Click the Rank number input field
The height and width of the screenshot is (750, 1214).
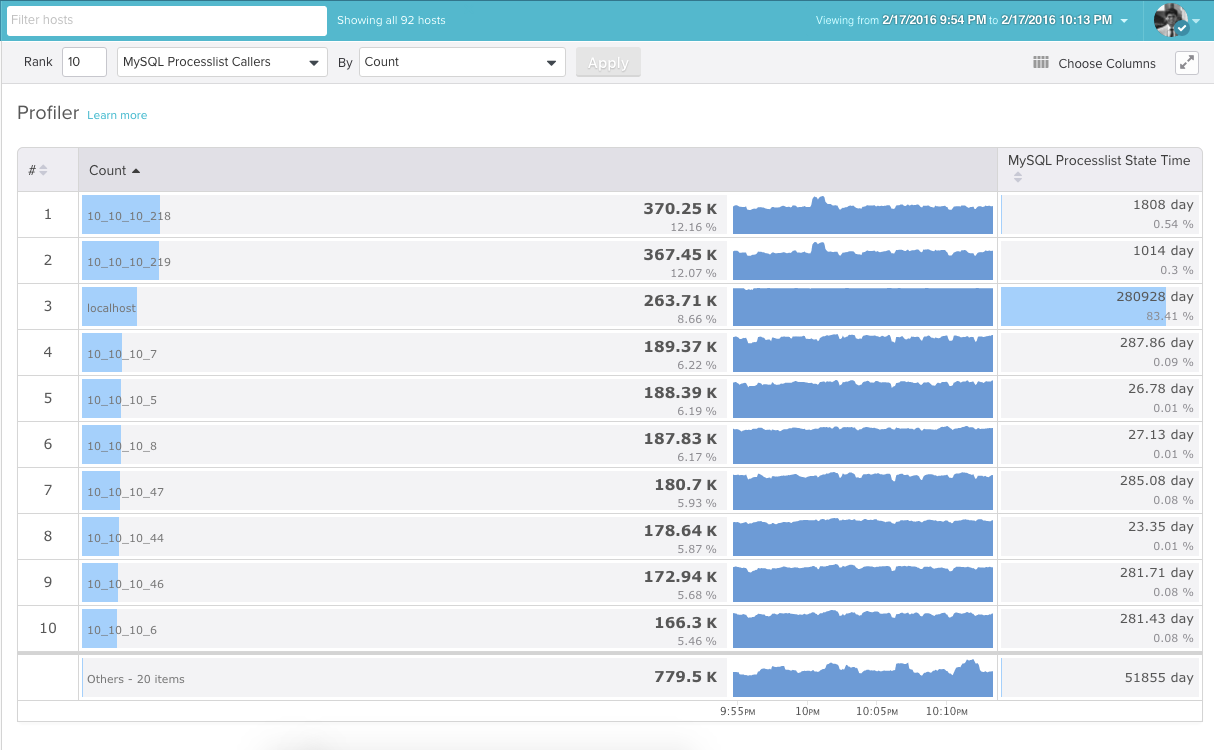[x=84, y=62]
